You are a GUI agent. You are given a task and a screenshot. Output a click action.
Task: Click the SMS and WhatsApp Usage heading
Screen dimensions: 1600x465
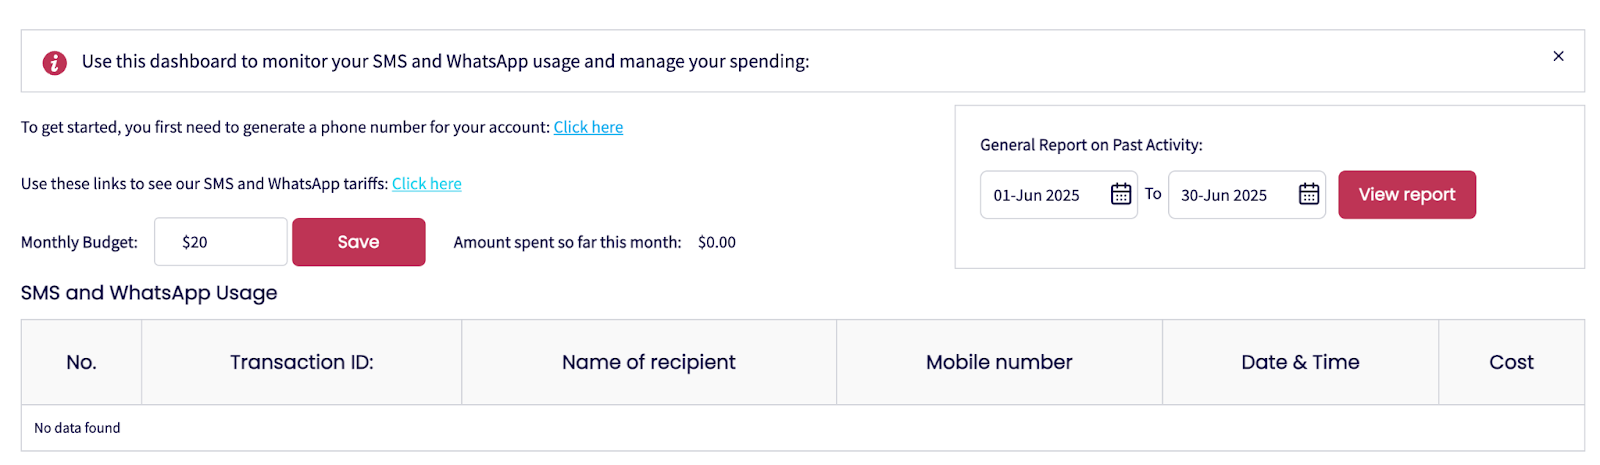tap(149, 293)
